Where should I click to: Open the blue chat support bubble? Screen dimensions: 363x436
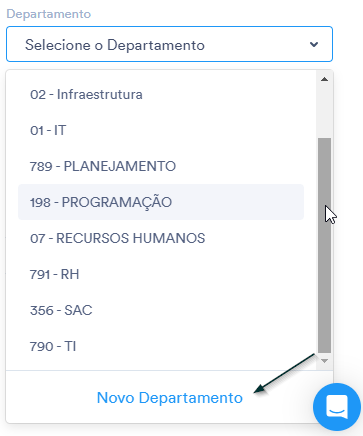click(x=337, y=407)
